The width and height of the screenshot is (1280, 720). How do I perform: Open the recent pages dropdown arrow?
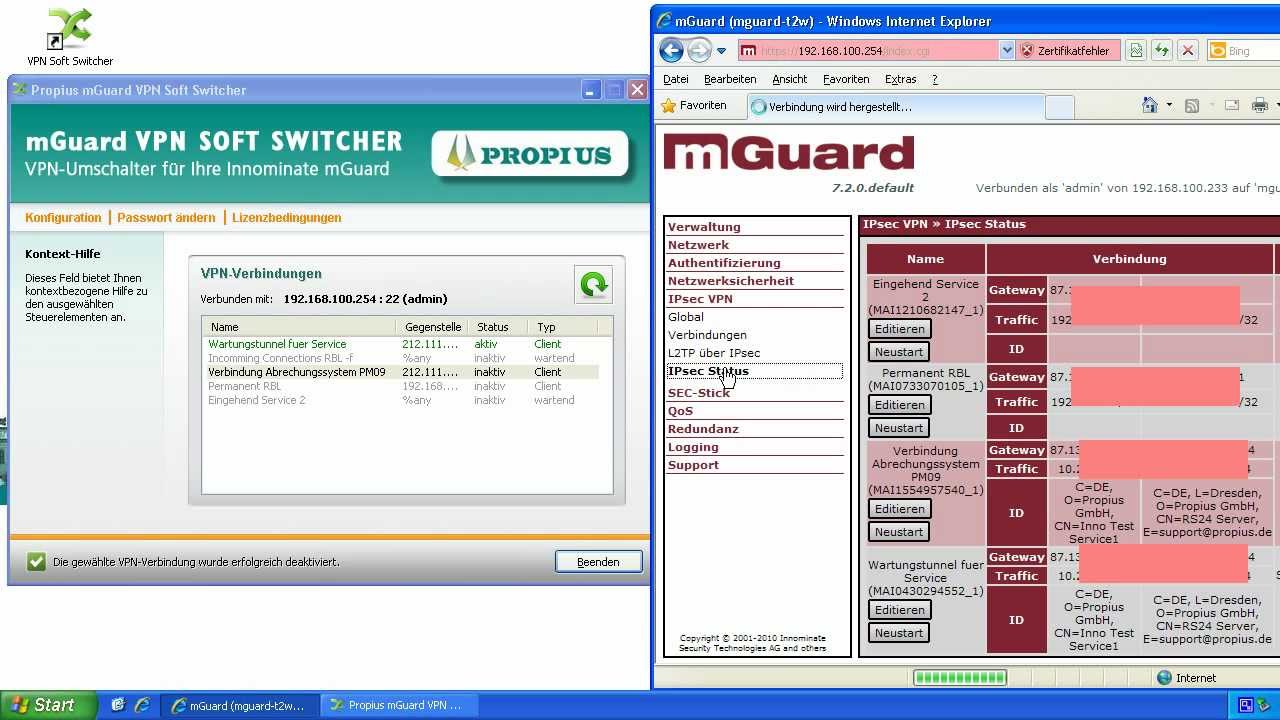point(721,51)
